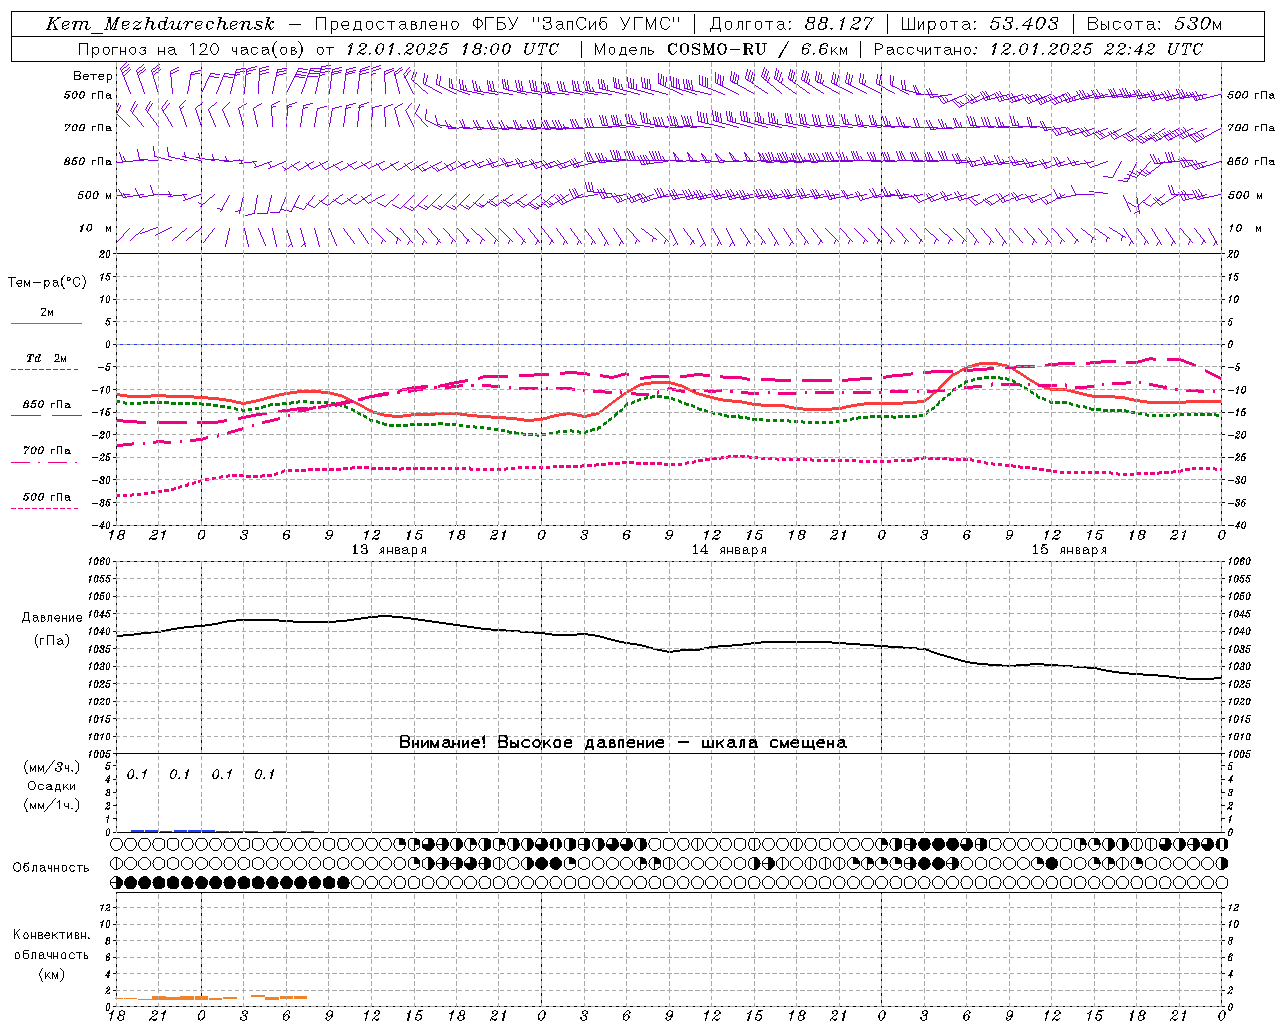This screenshot has width=1280, height=1024.
Task: Click the (км) unit under convective cloud label
Action: tap(51, 974)
